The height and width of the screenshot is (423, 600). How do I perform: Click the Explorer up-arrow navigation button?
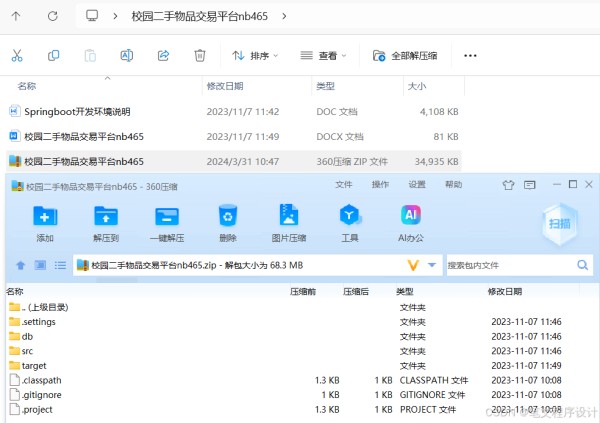coord(16,16)
